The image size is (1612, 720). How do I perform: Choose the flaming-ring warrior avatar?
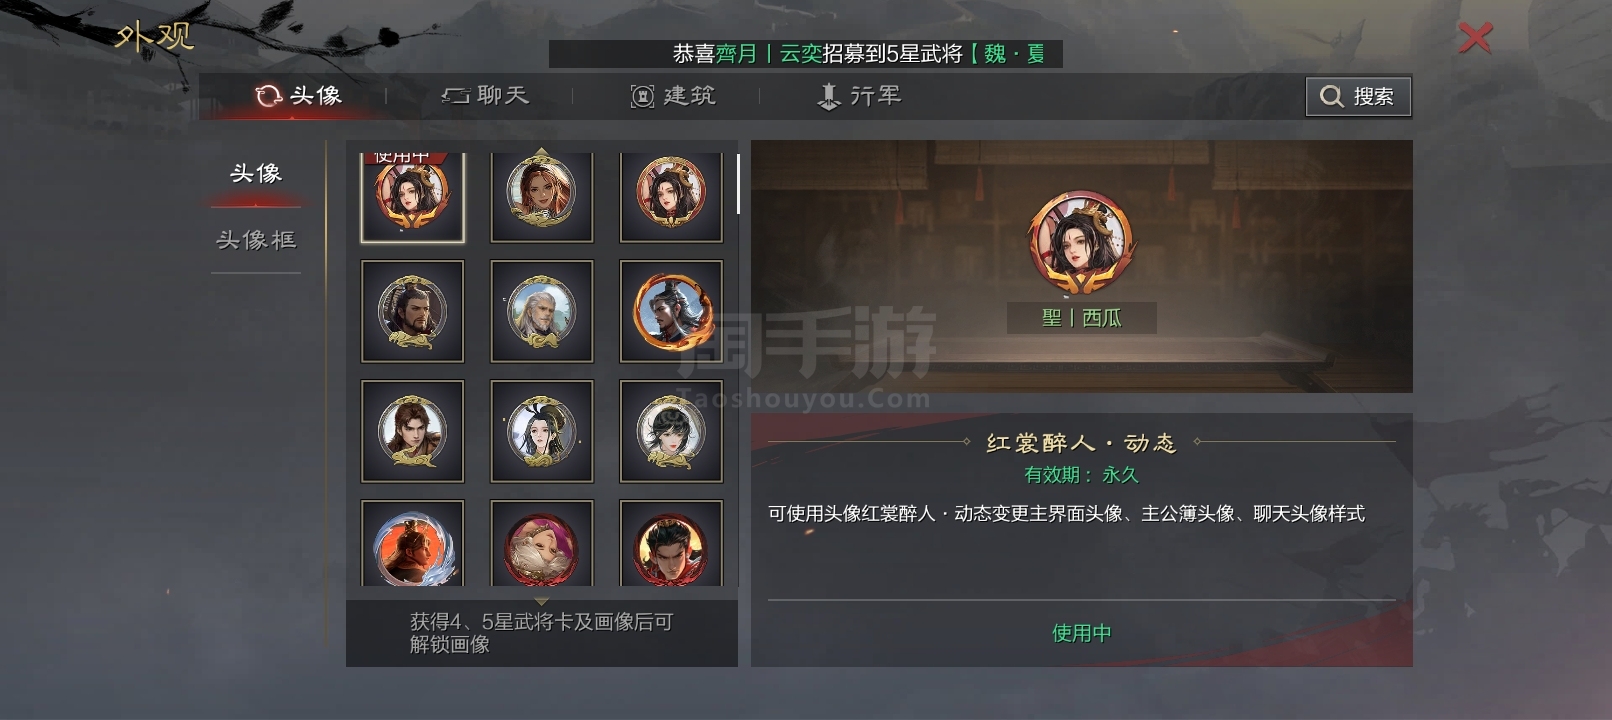pos(671,311)
